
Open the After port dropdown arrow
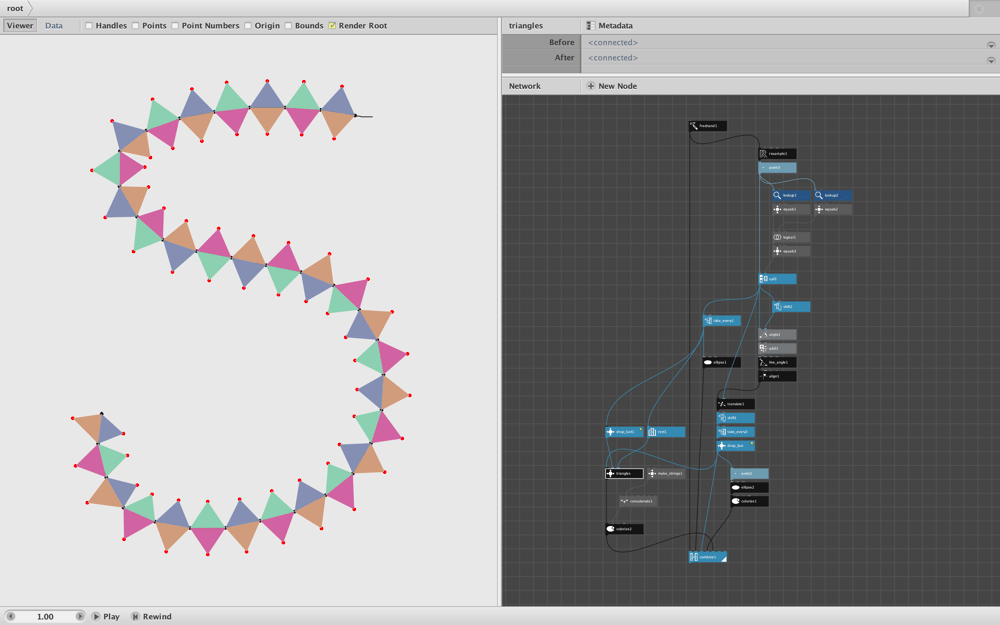click(991, 60)
